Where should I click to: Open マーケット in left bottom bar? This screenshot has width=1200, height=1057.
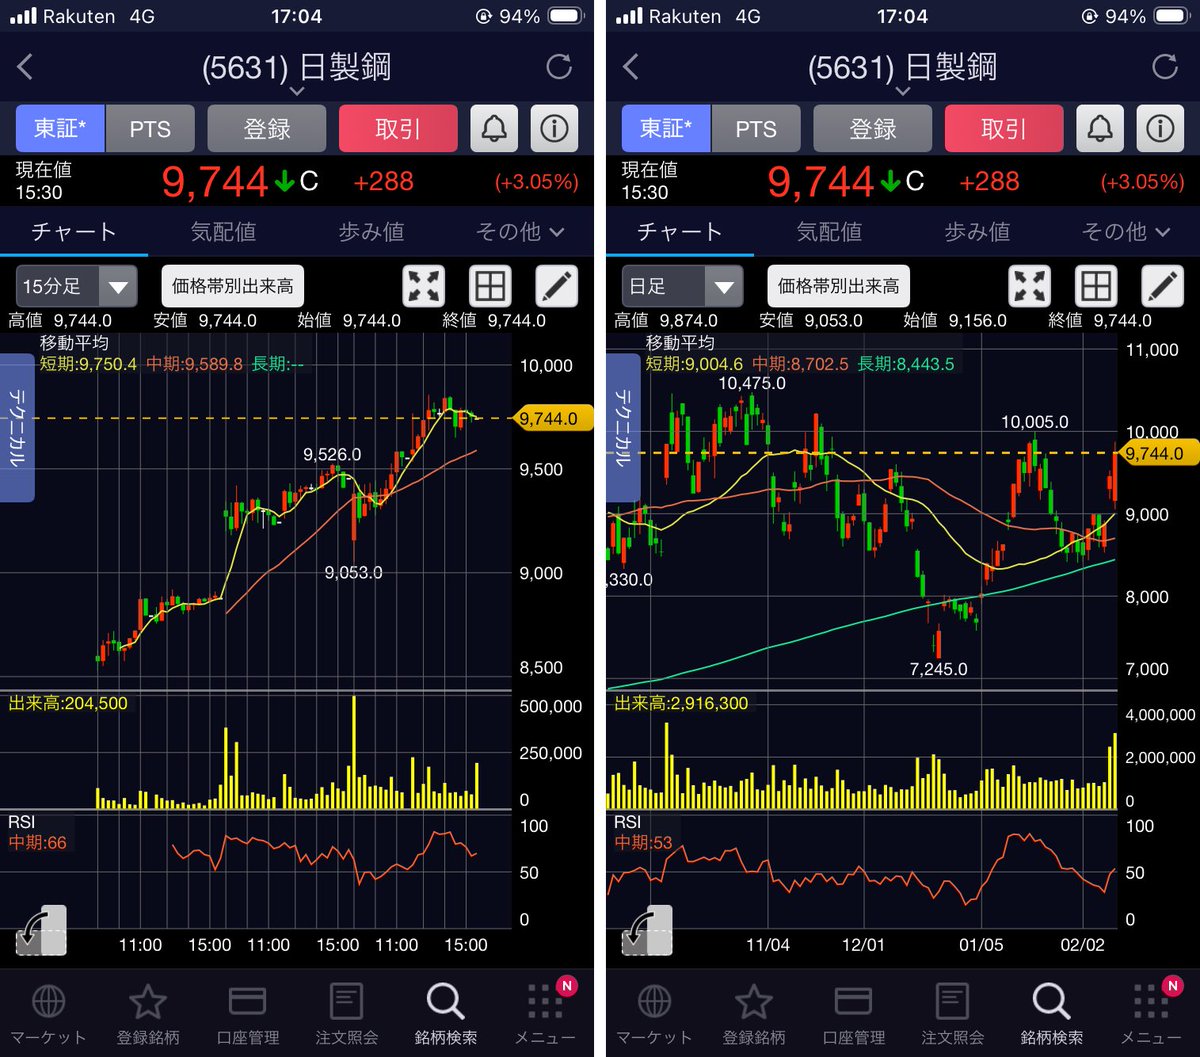click(x=49, y=1014)
